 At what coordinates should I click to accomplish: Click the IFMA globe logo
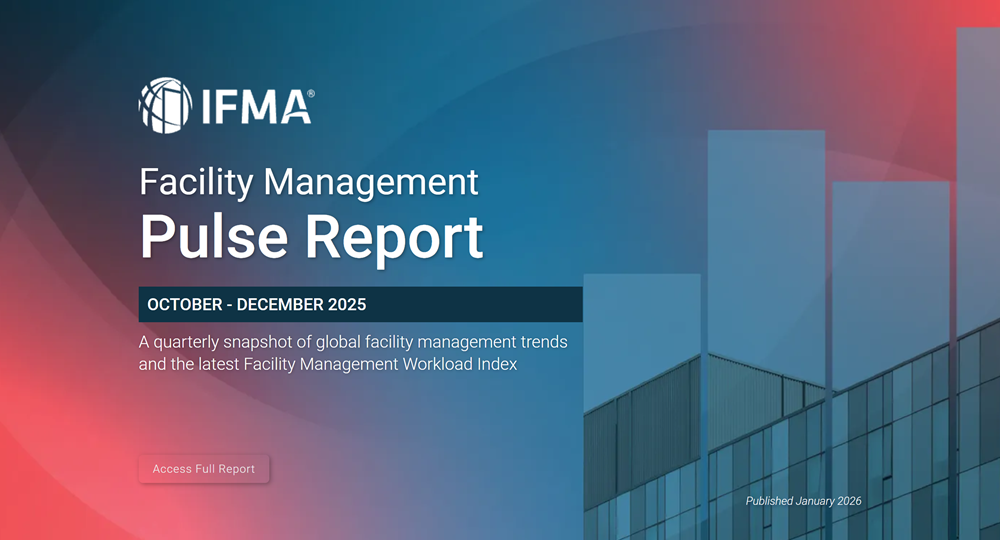pyautogui.click(x=165, y=106)
